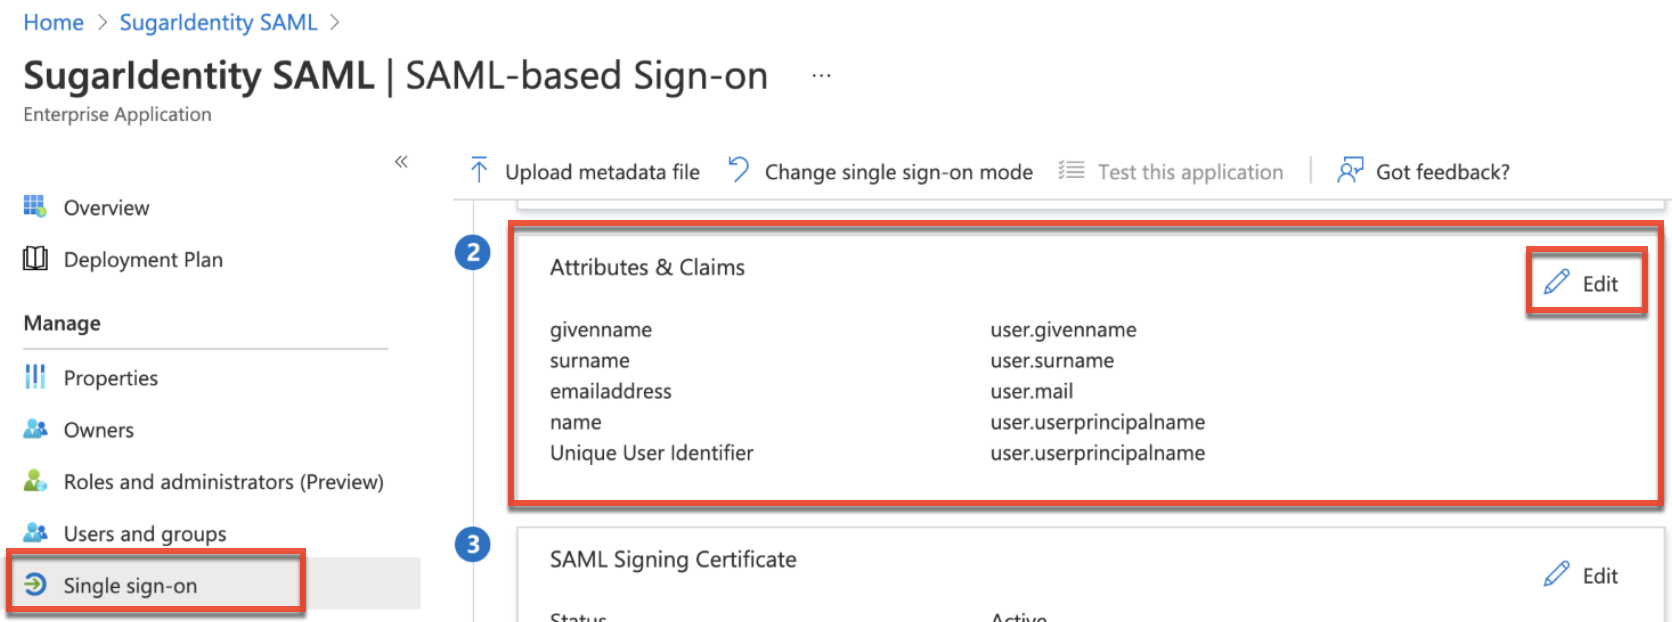The image size is (1672, 622).
Task: Click the Single sign-on sidebar icon
Action: 37,585
